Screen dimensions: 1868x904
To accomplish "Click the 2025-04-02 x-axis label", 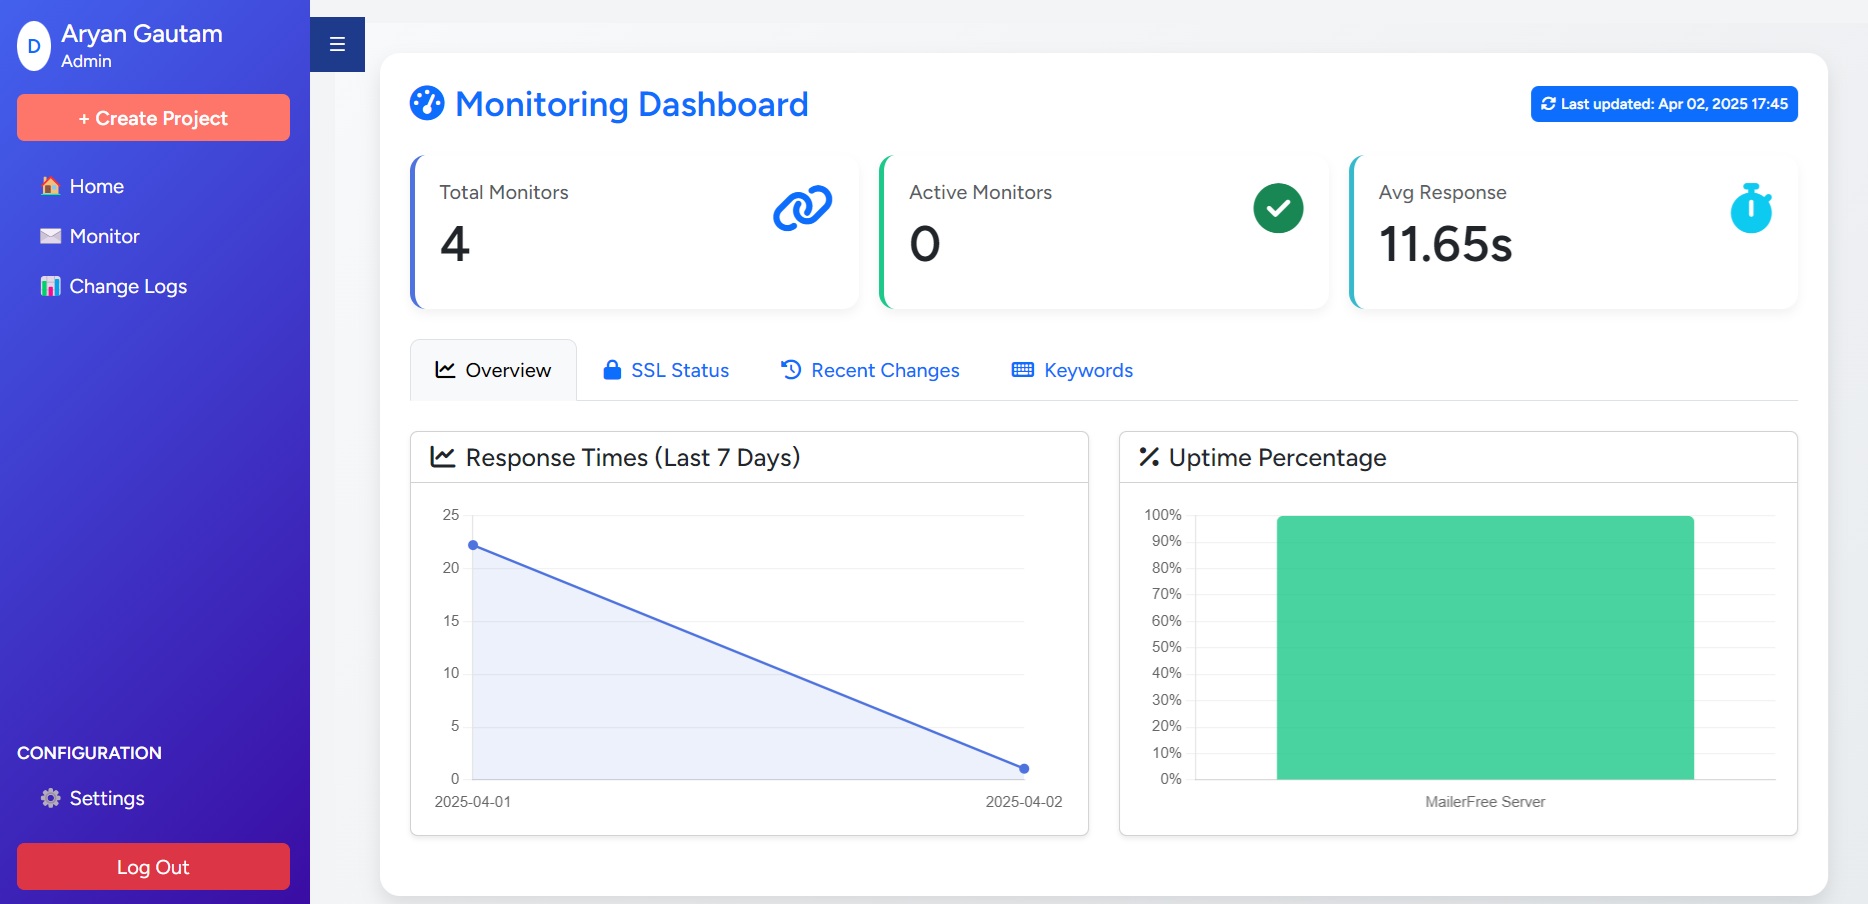I will pos(1024,802).
